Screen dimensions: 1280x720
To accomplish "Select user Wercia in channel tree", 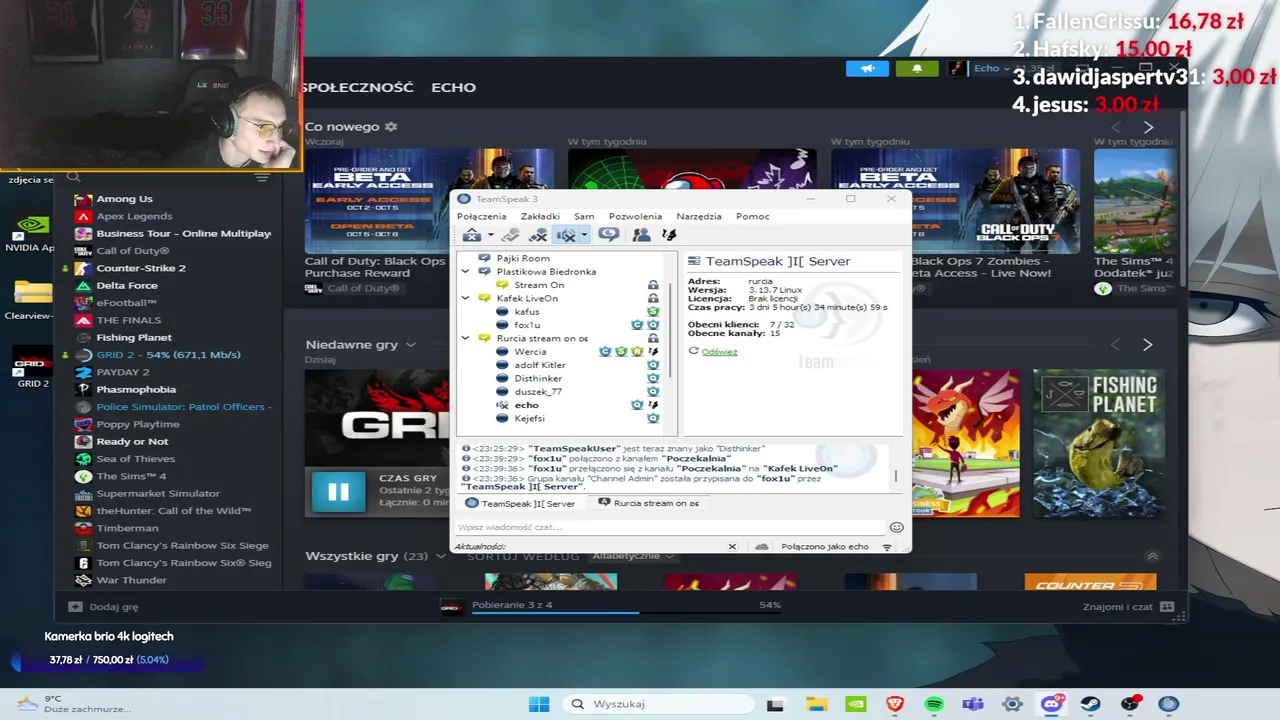I will point(530,352).
